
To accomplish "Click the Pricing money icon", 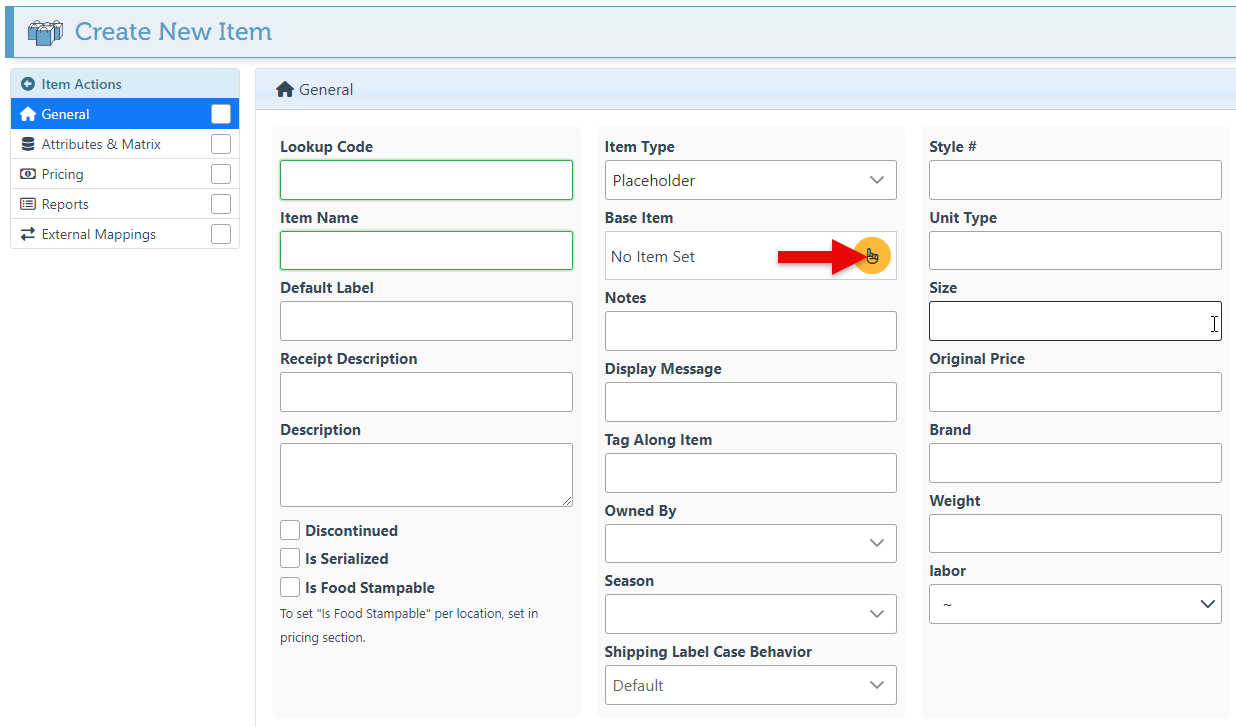I will 28,174.
